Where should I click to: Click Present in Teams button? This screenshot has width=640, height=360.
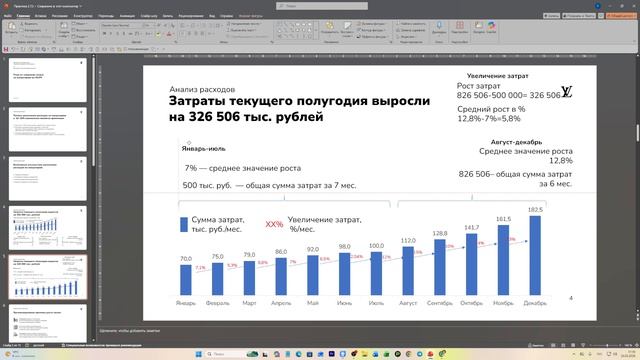[x=579, y=16]
